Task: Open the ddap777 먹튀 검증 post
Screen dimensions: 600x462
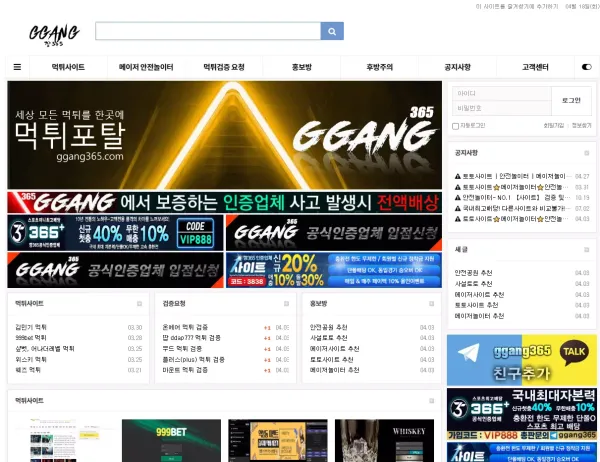Action: 191,338
